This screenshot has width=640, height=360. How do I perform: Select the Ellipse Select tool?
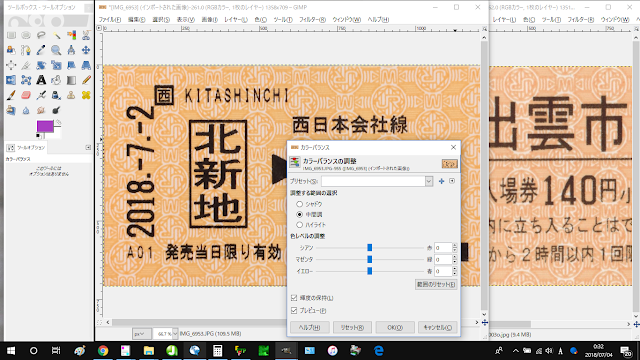tap(26, 36)
